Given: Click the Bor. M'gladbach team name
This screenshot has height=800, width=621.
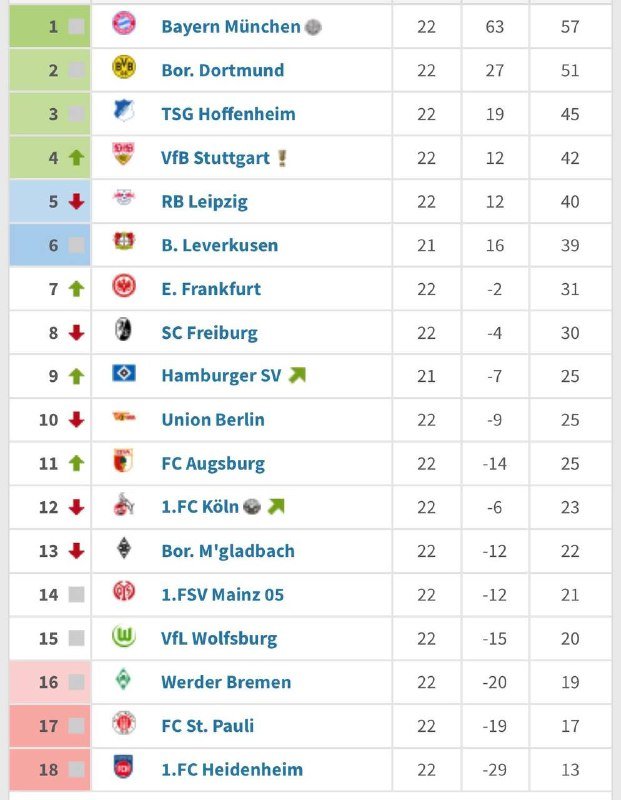Looking at the screenshot, I should (228, 551).
